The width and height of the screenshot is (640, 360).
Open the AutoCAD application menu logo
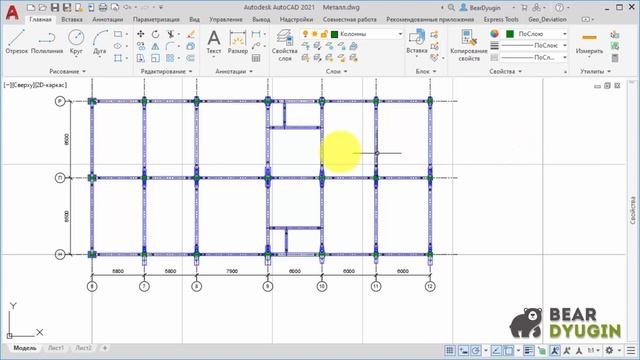coord(12,12)
